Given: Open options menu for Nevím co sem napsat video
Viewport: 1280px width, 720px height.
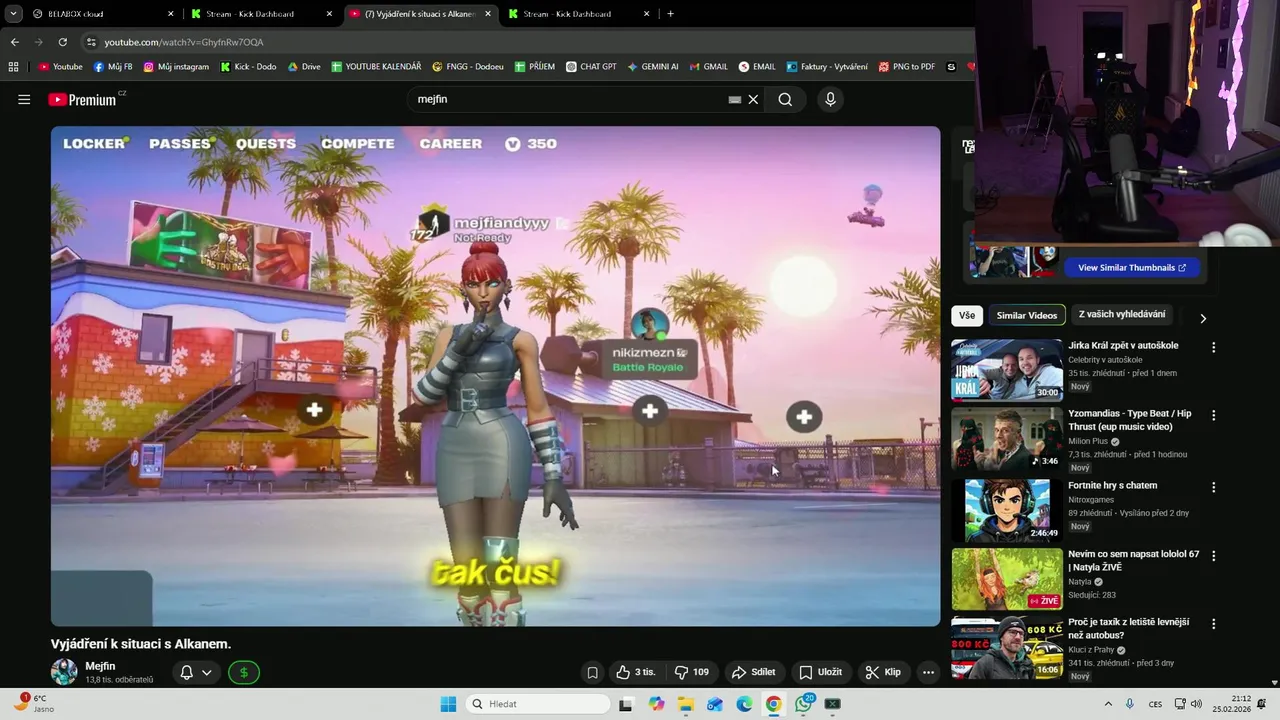Looking at the screenshot, I should click(1214, 555).
